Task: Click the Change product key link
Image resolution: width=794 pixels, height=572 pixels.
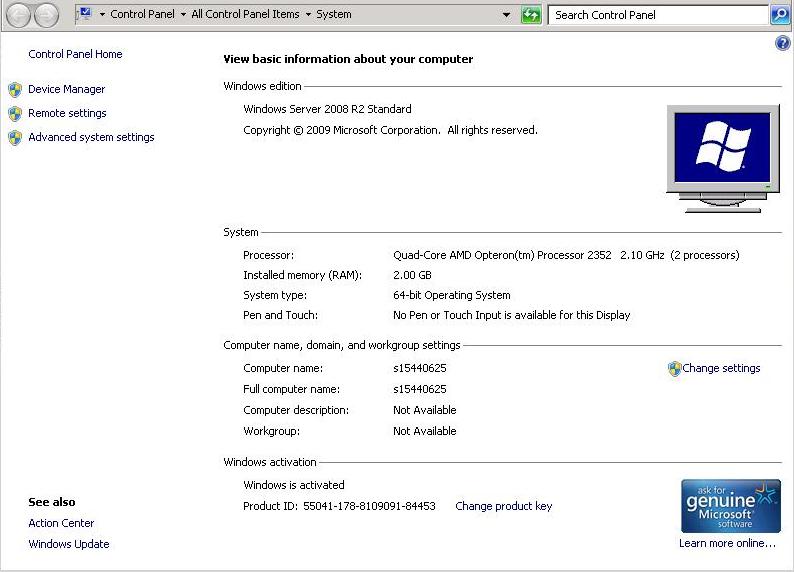Action: [503, 506]
